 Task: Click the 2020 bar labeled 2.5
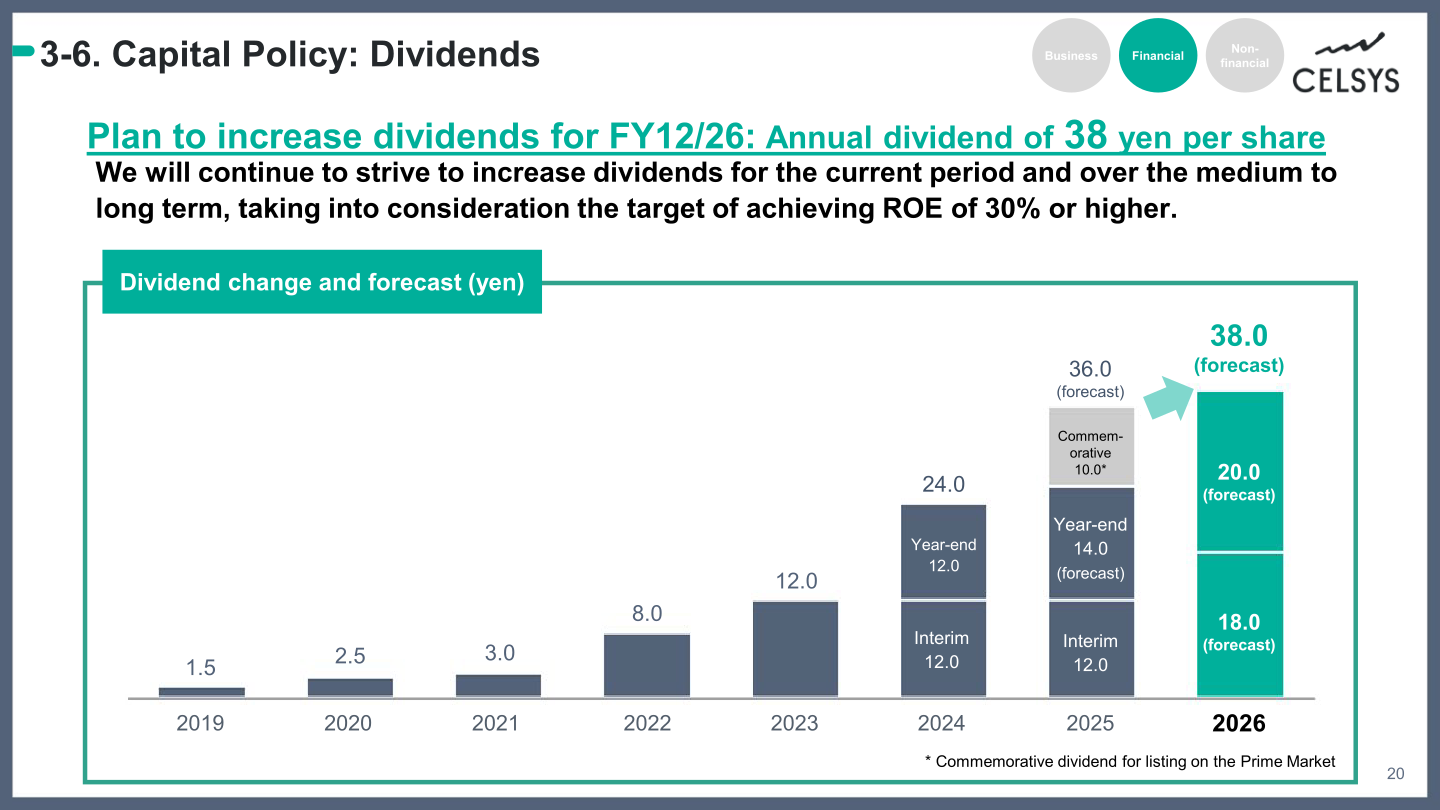click(350, 687)
